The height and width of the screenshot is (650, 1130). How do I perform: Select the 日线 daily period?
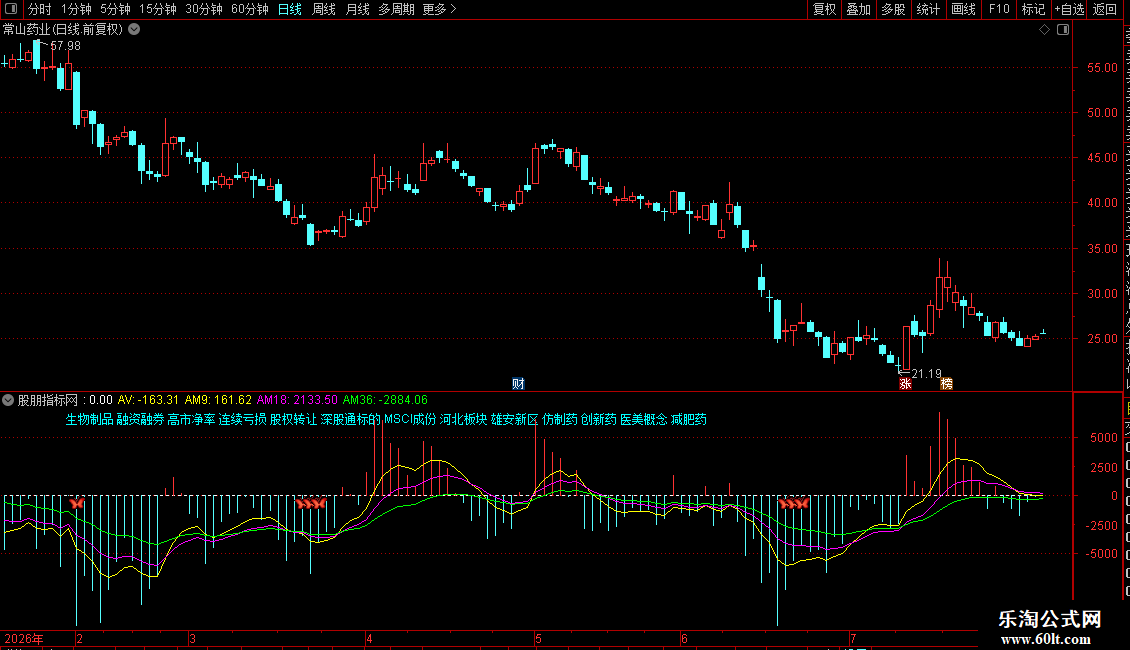tap(290, 9)
